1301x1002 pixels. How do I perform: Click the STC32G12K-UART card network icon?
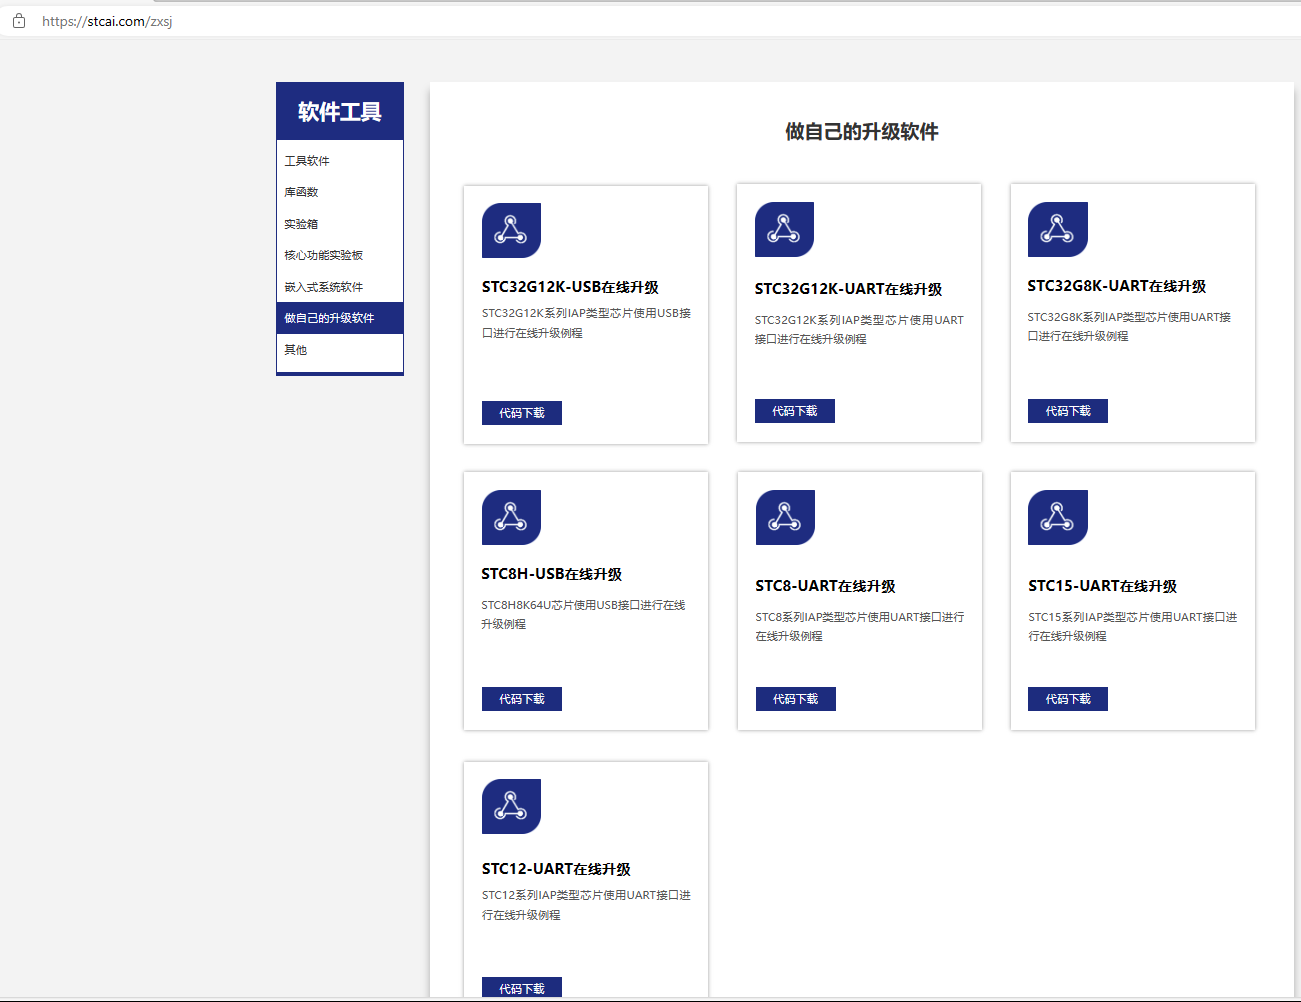(x=784, y=229)
